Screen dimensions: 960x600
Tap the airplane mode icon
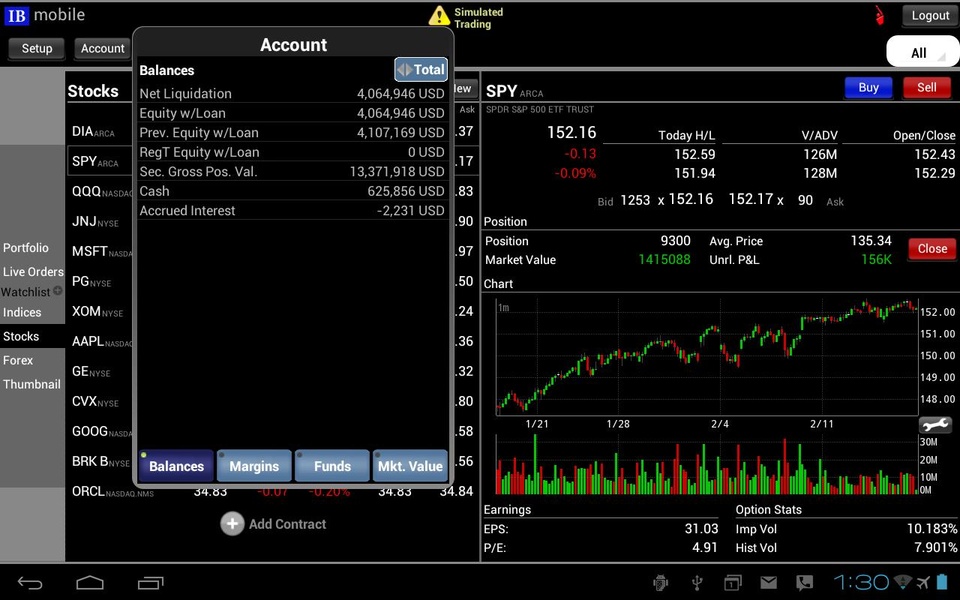[923, 582]
